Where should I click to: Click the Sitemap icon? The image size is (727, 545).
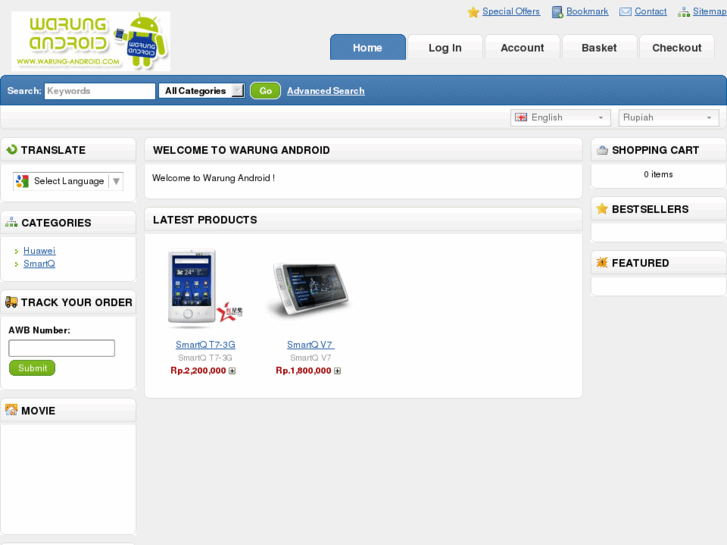683,12
